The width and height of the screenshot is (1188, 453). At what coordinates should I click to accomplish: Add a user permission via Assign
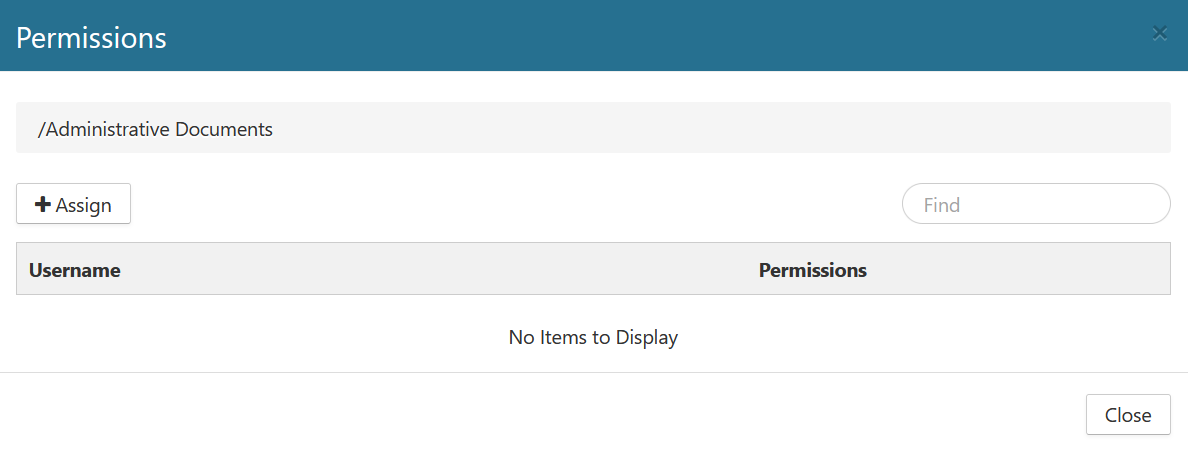tap(74, 205)
